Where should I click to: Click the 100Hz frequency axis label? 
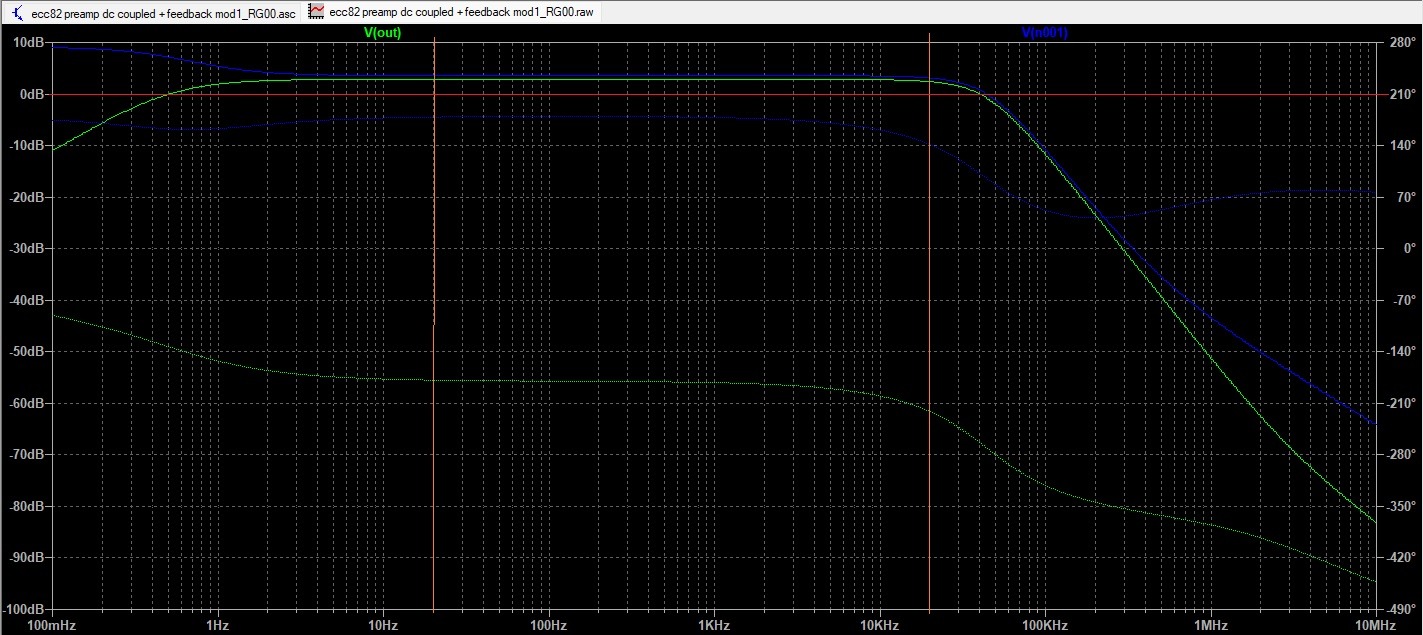(x=548, y=624)
